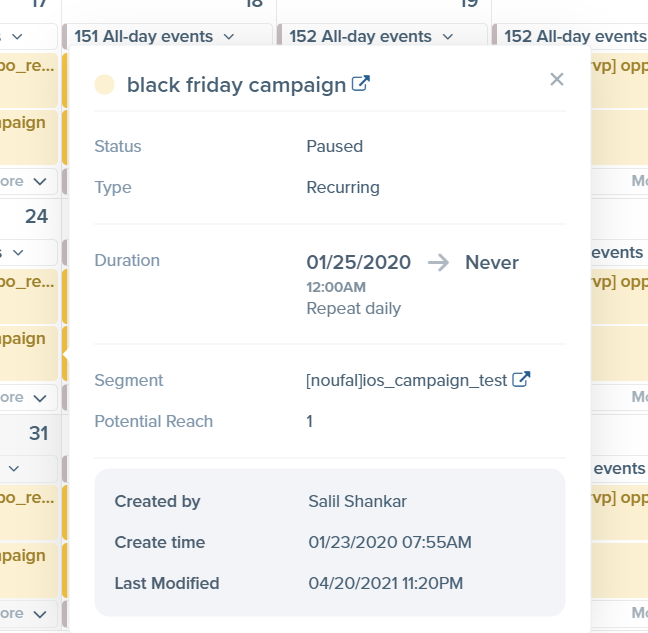Click chevron next to 151 All-day events

[x=229, y=37]
